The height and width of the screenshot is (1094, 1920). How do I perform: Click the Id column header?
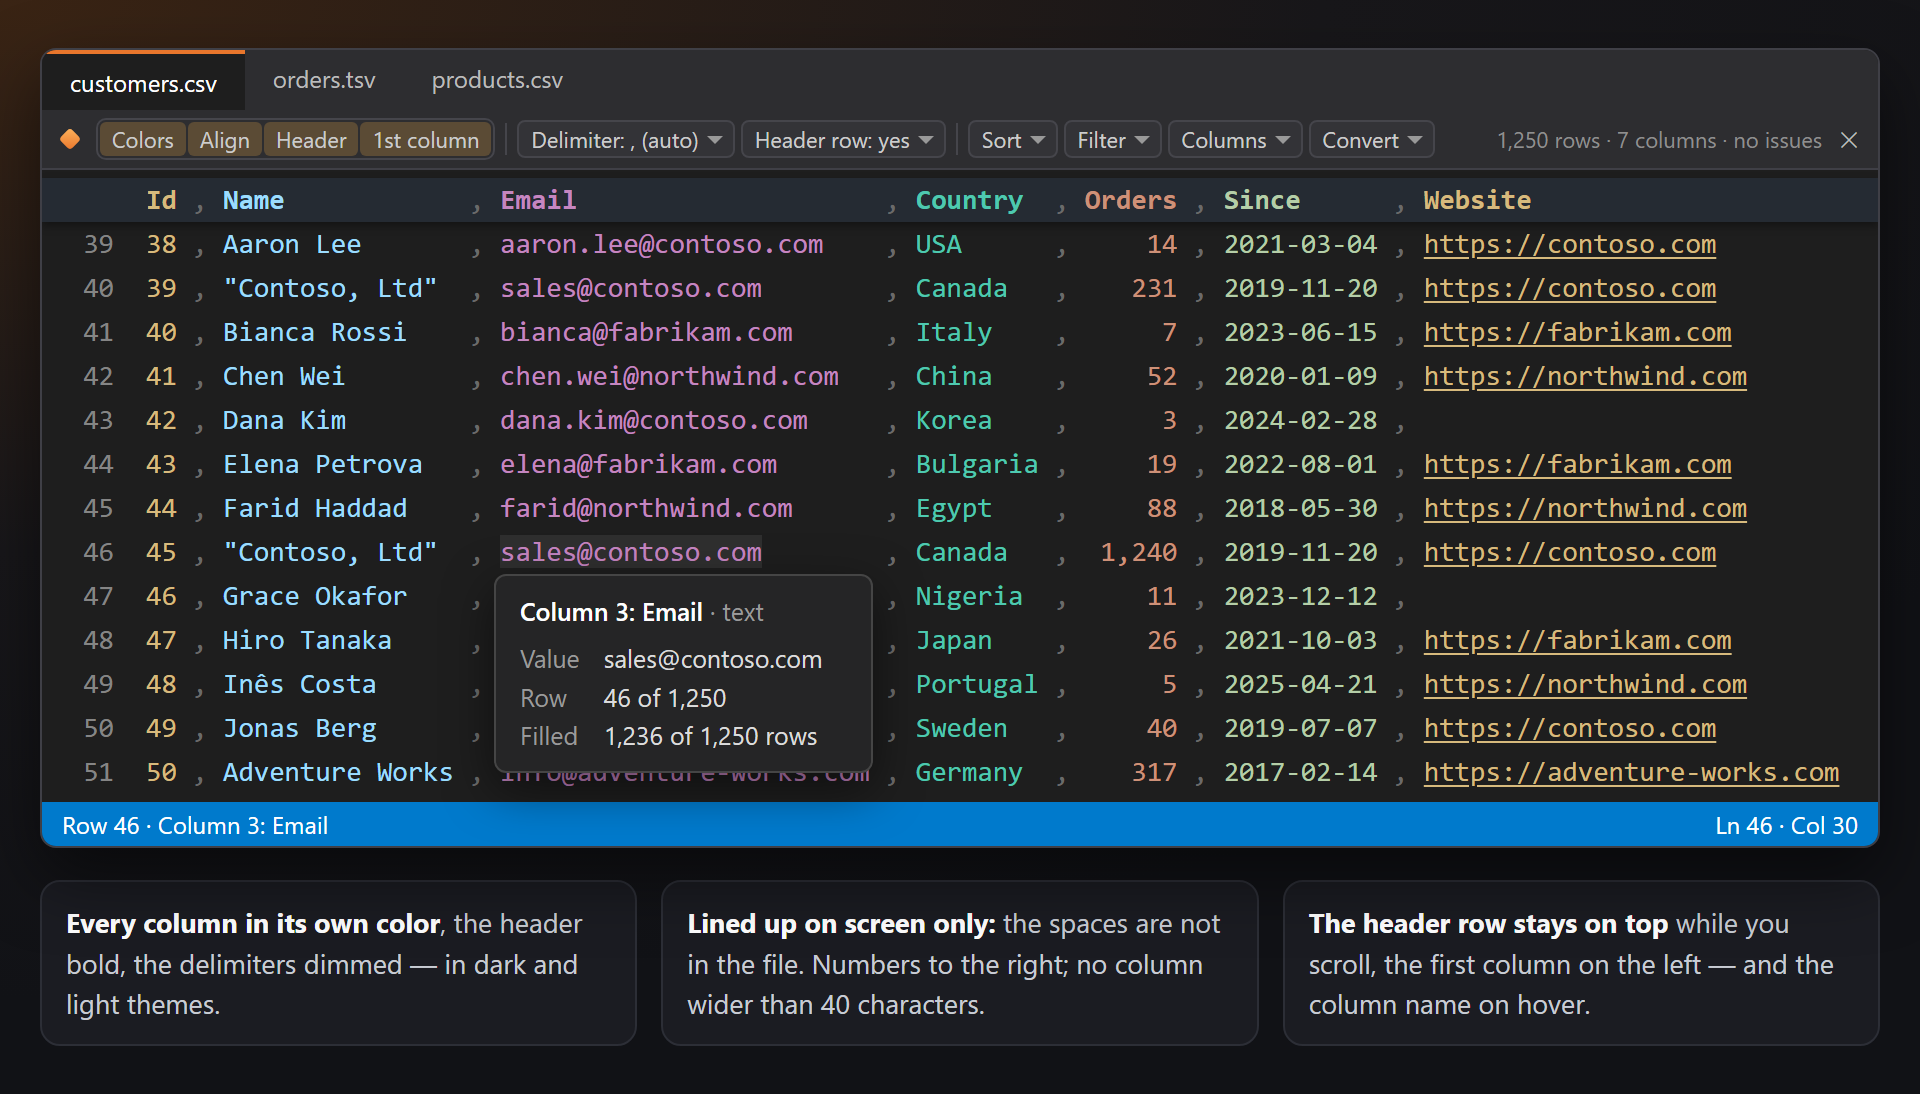point(161,200)
